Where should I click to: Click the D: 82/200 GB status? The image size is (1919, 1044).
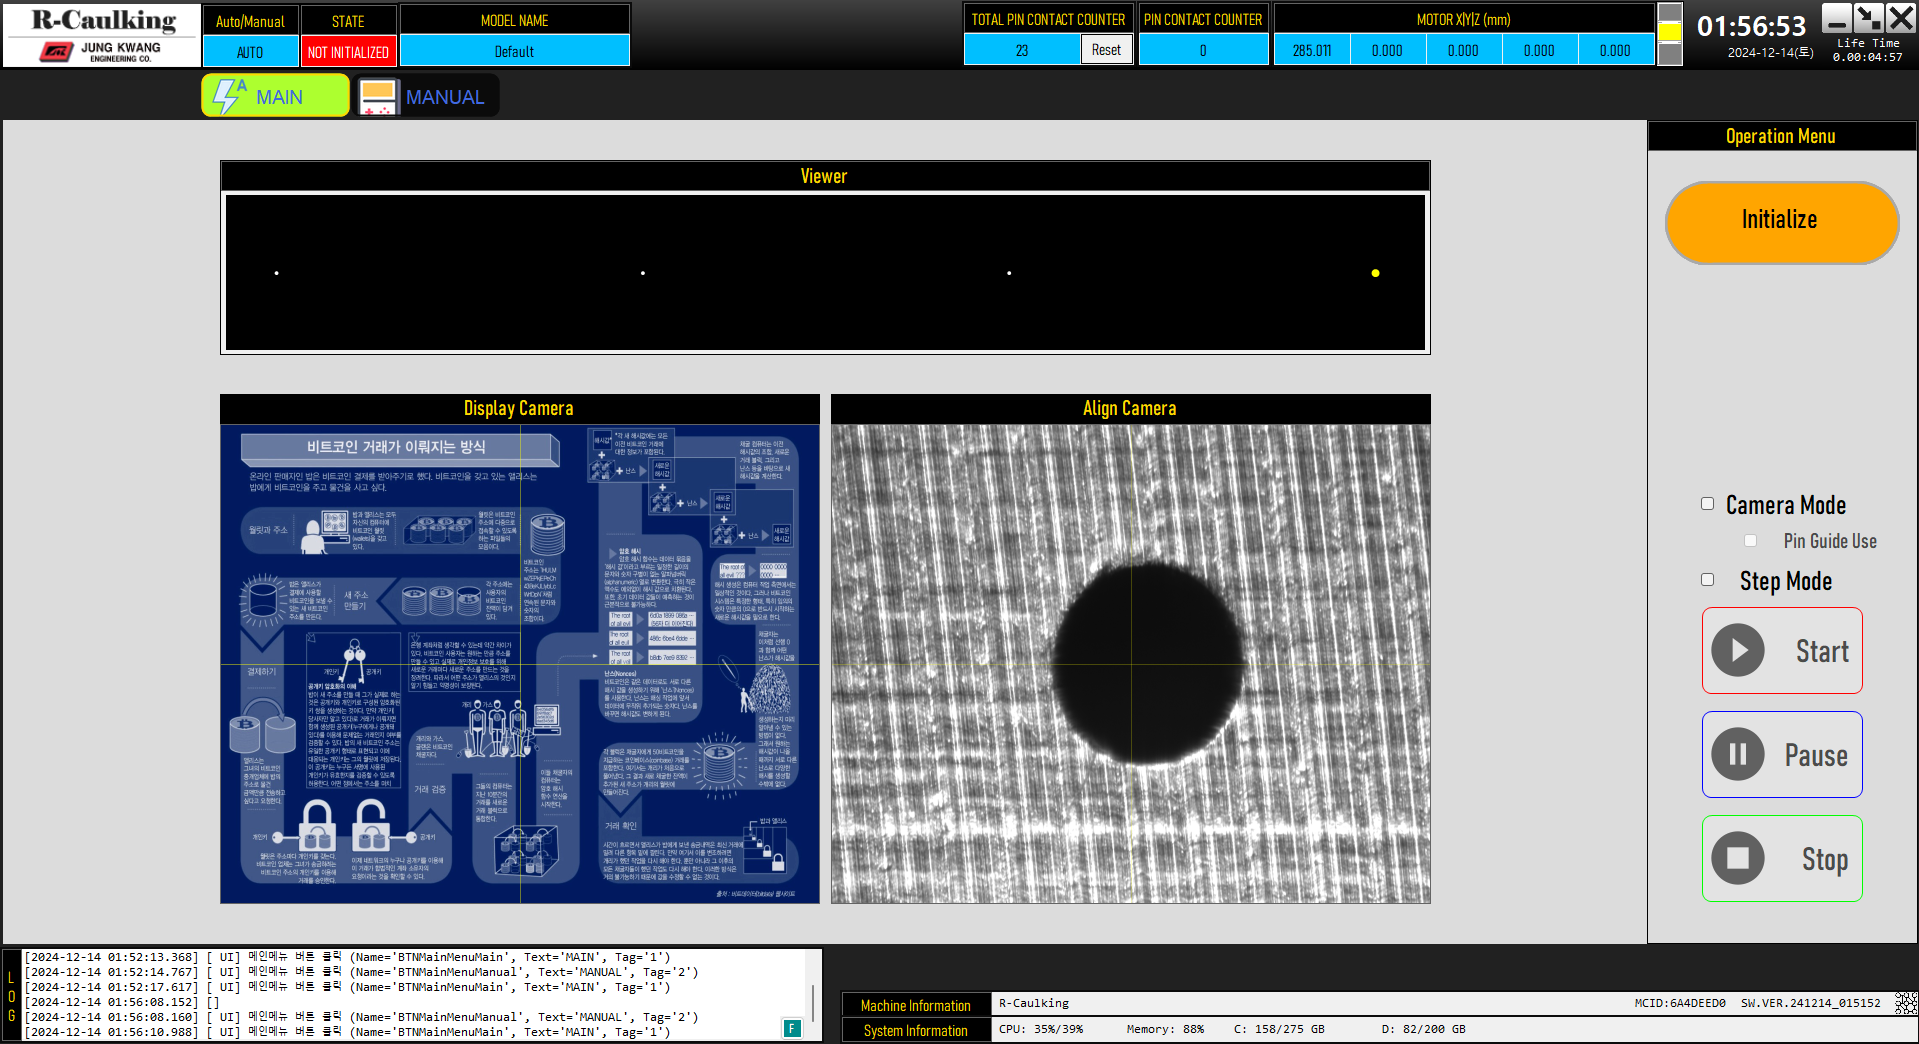pyautogui.click(x=1423, y=1029)
